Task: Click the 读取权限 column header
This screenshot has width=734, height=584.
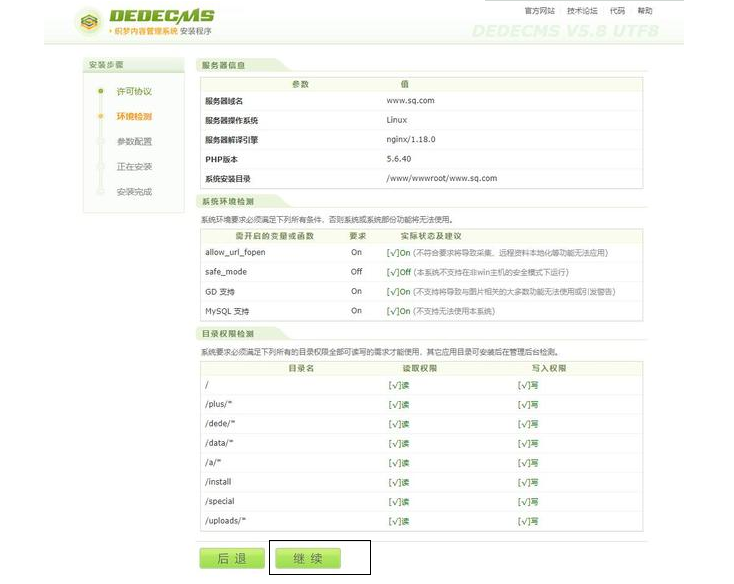Action: [x=420, y=369]
